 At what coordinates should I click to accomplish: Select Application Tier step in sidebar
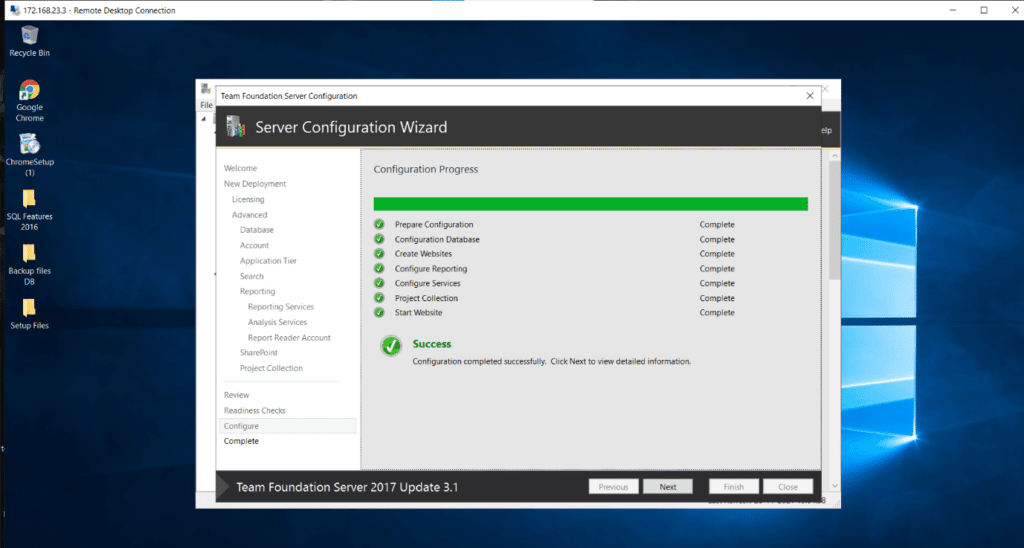click(268, 261)
